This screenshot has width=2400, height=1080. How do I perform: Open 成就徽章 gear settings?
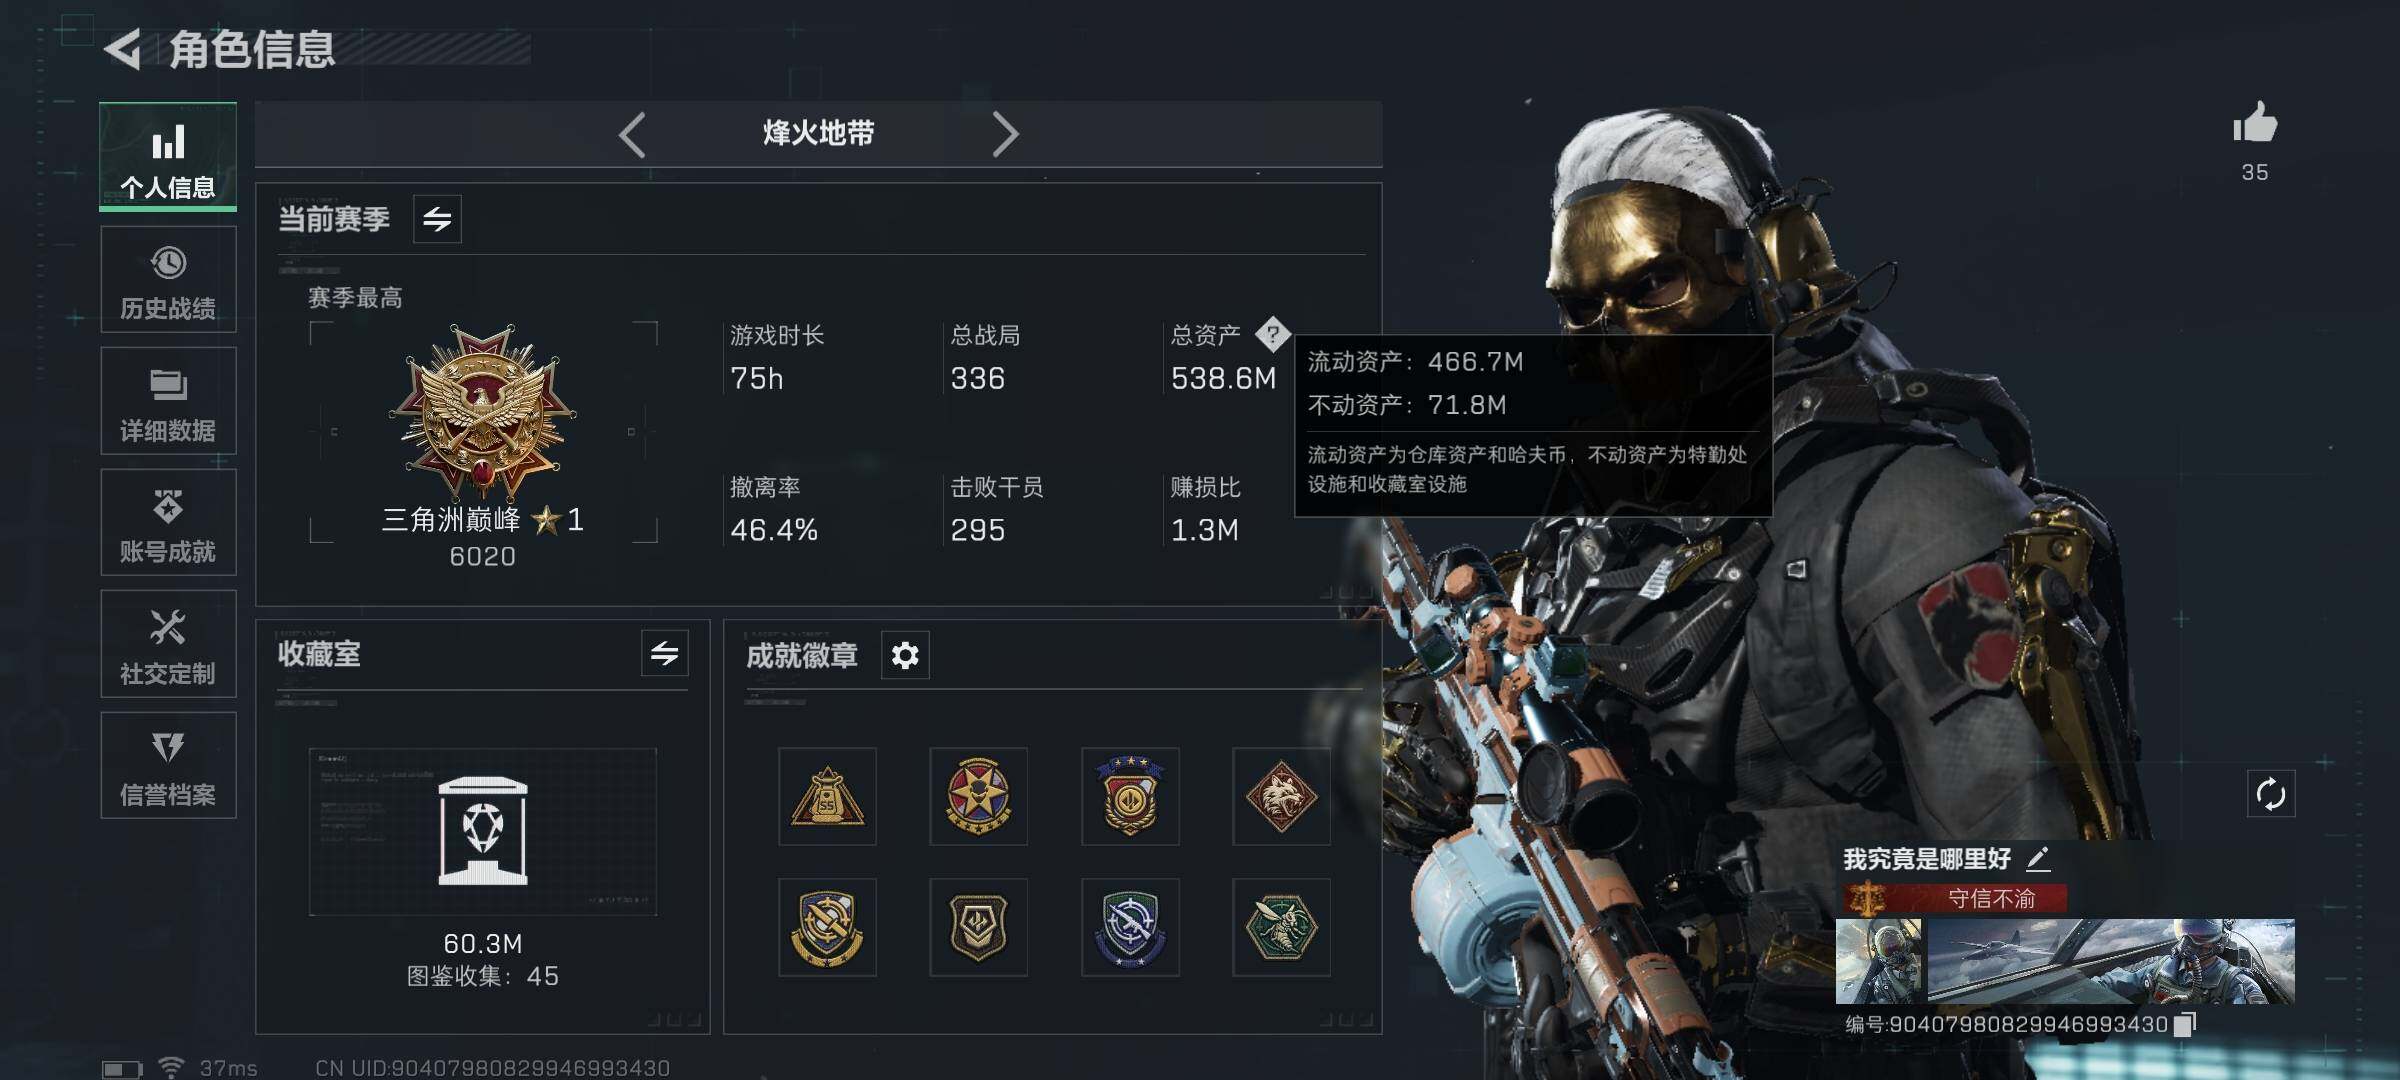point(905,655)
